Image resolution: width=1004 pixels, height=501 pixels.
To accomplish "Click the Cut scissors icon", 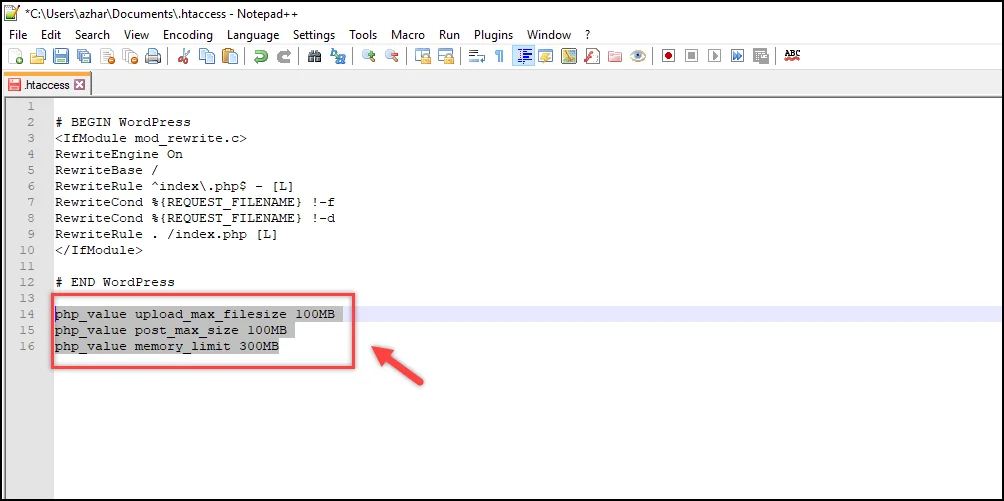I will click(183, 57).
